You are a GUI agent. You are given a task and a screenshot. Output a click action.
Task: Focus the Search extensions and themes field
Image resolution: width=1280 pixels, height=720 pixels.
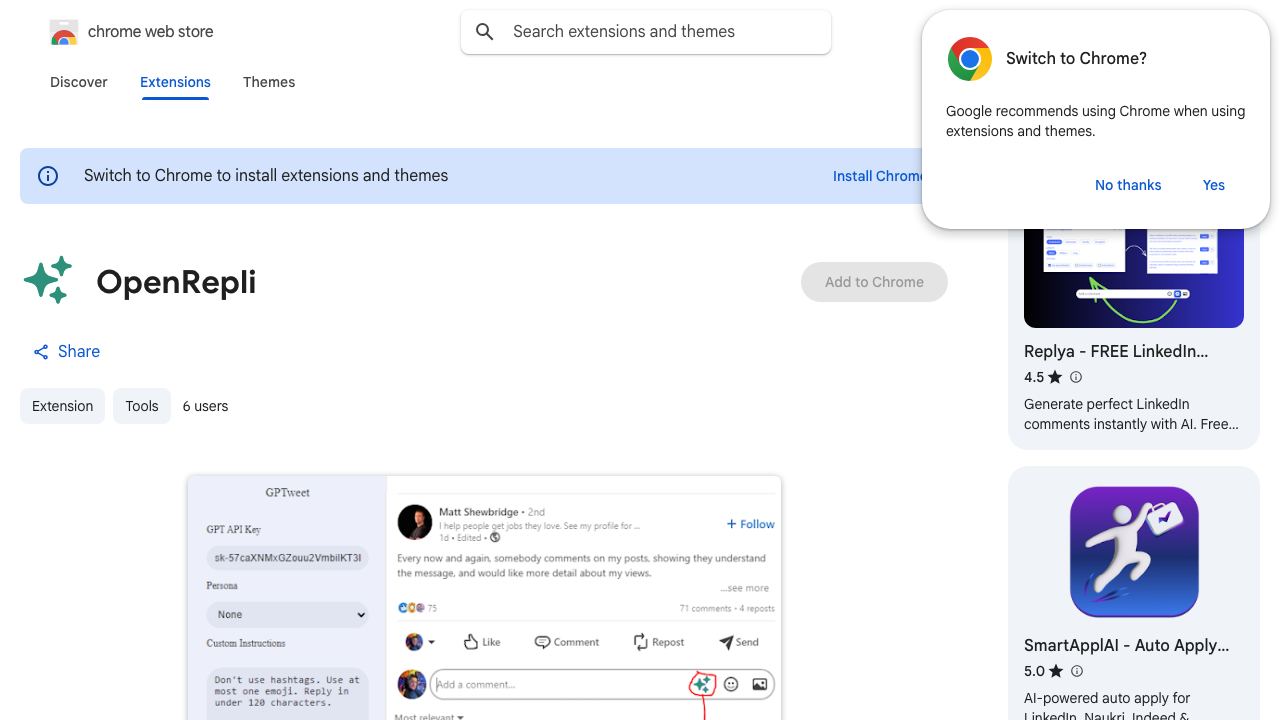coord(646,32)
